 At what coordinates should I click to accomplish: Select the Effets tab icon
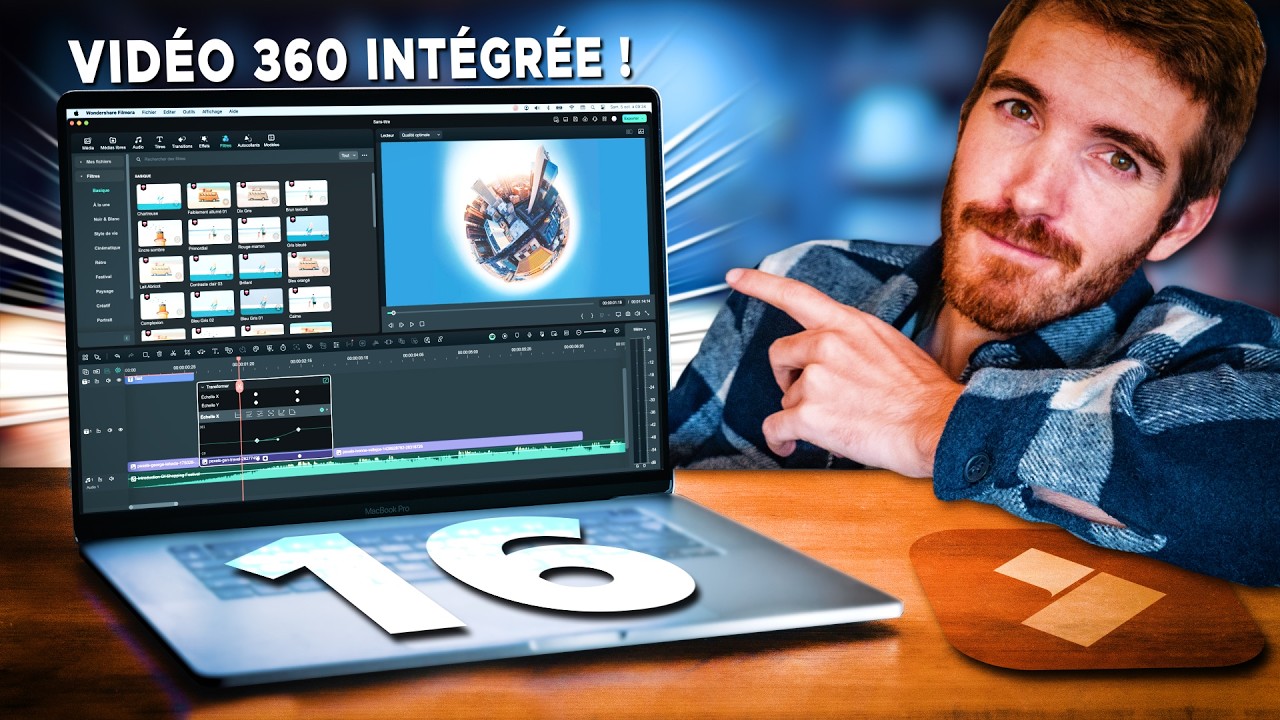pos(204,139)
